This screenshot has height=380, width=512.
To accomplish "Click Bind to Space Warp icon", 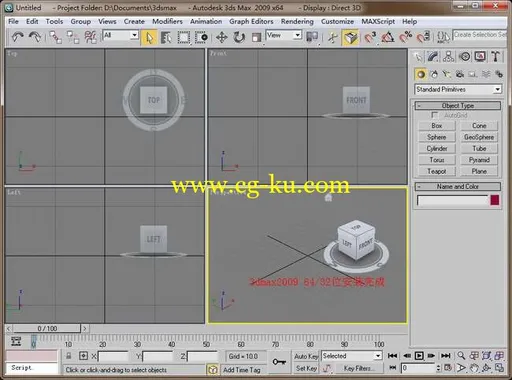I will (91, 37).
